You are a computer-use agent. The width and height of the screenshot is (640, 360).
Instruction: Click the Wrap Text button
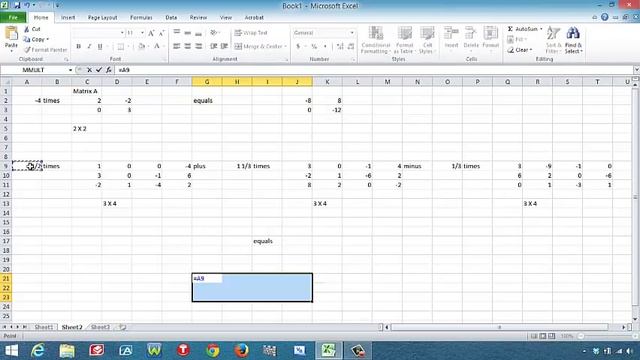pyautogui.click(x=251, y=33)
